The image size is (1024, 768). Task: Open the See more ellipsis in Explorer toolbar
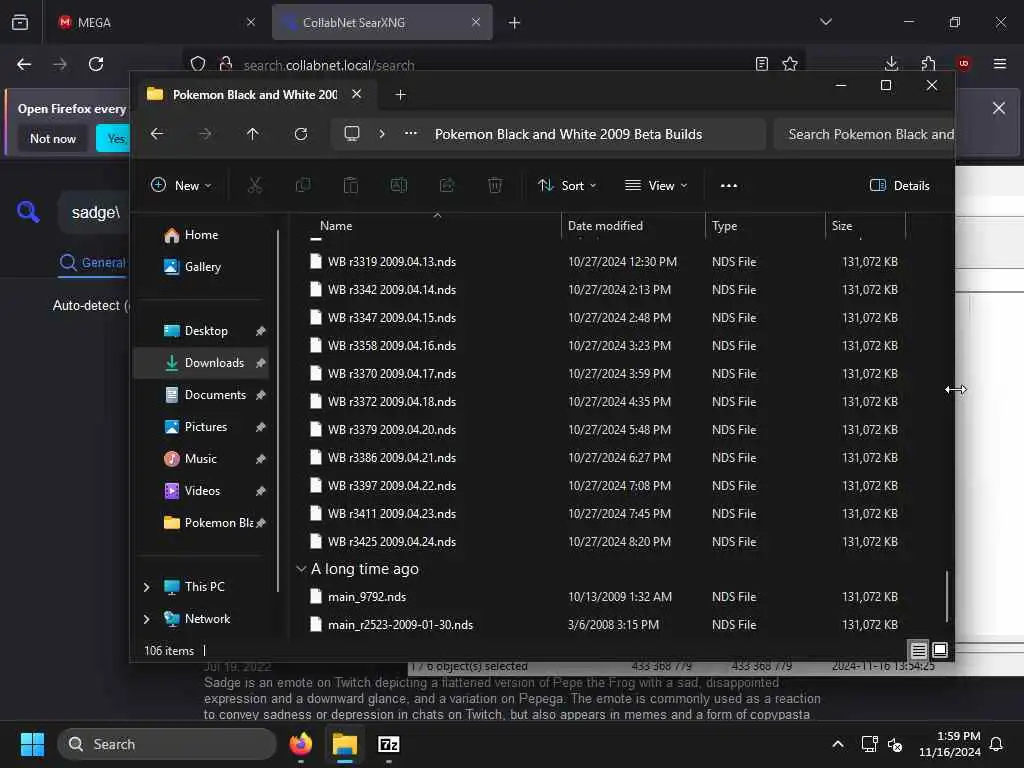tap(729, 185)
